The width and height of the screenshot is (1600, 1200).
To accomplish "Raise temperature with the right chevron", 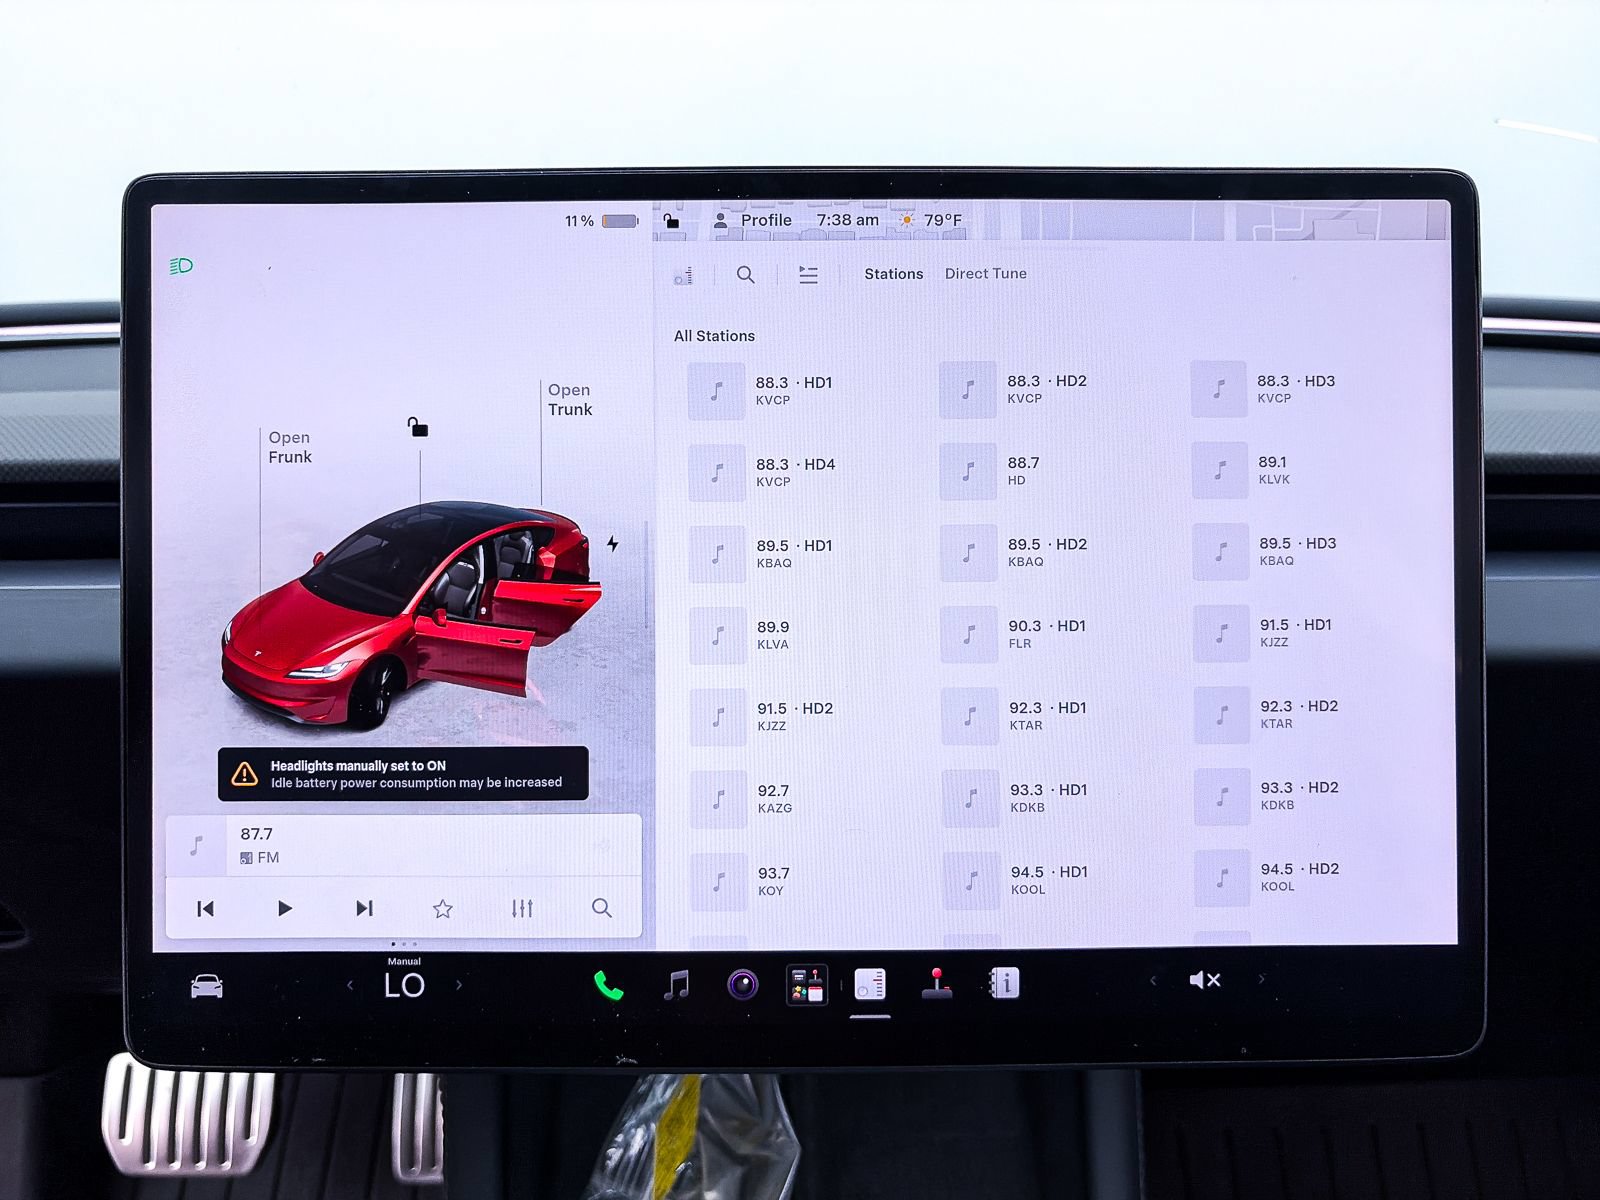I will [x=459, y=985].
